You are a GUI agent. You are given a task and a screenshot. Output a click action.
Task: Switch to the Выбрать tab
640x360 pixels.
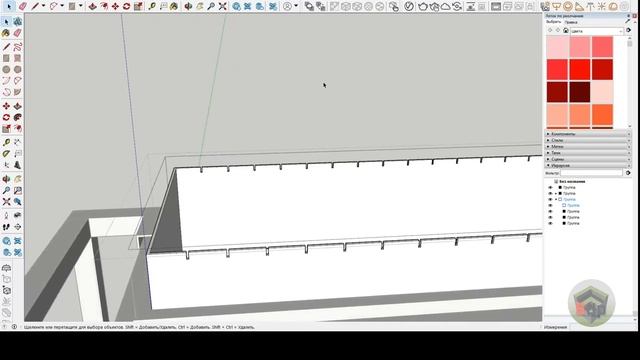pyautogui.click(x=553, y=22)
